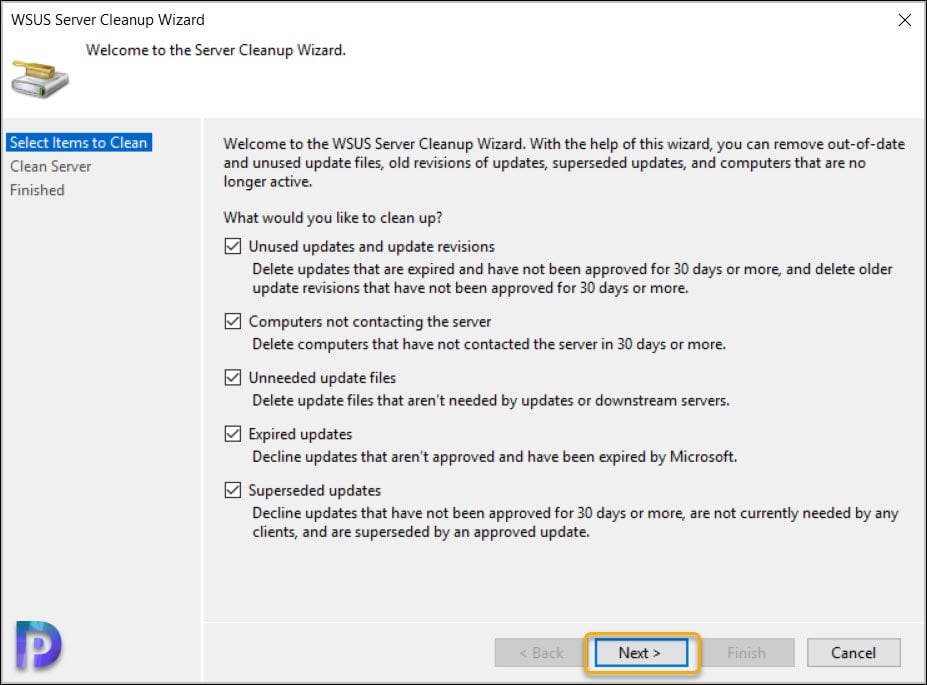The height and width of the screenshot is (685, 927).
Task: Click the Welcome to the Server Cleanup Wizard heading
Action: pyautogui.click(x=216, y=50)
